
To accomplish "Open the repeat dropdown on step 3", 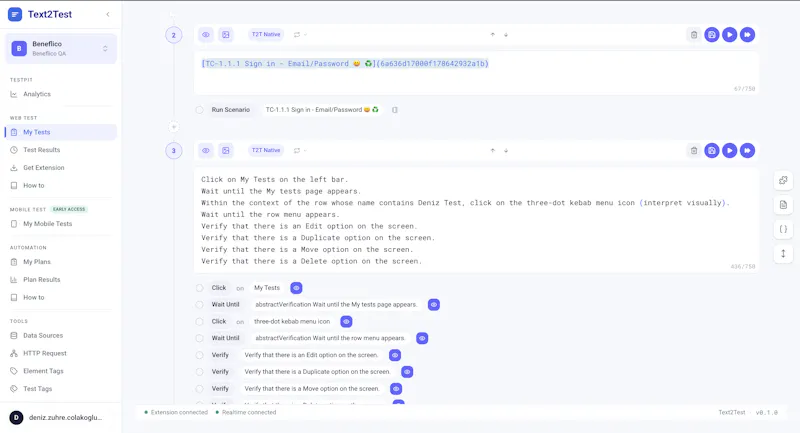I will click(x=300, y=150).
